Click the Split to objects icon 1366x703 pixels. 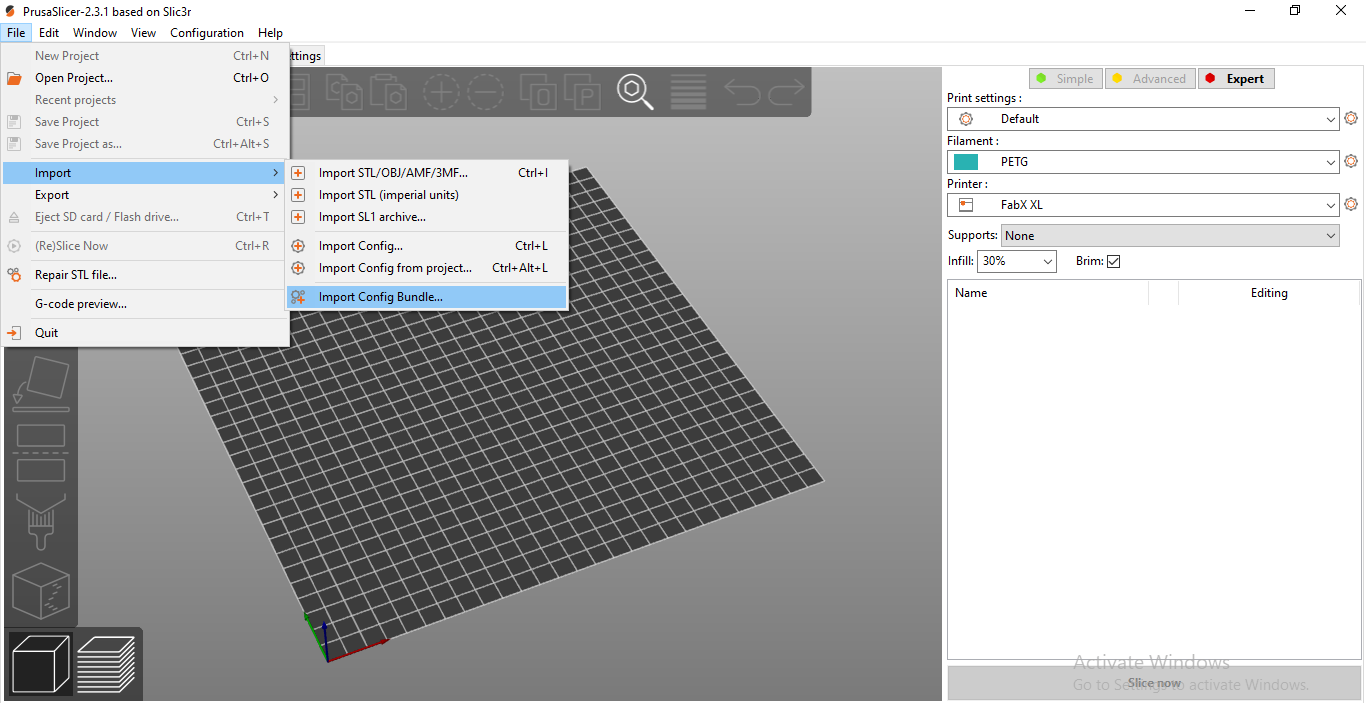tap(538, 92)
